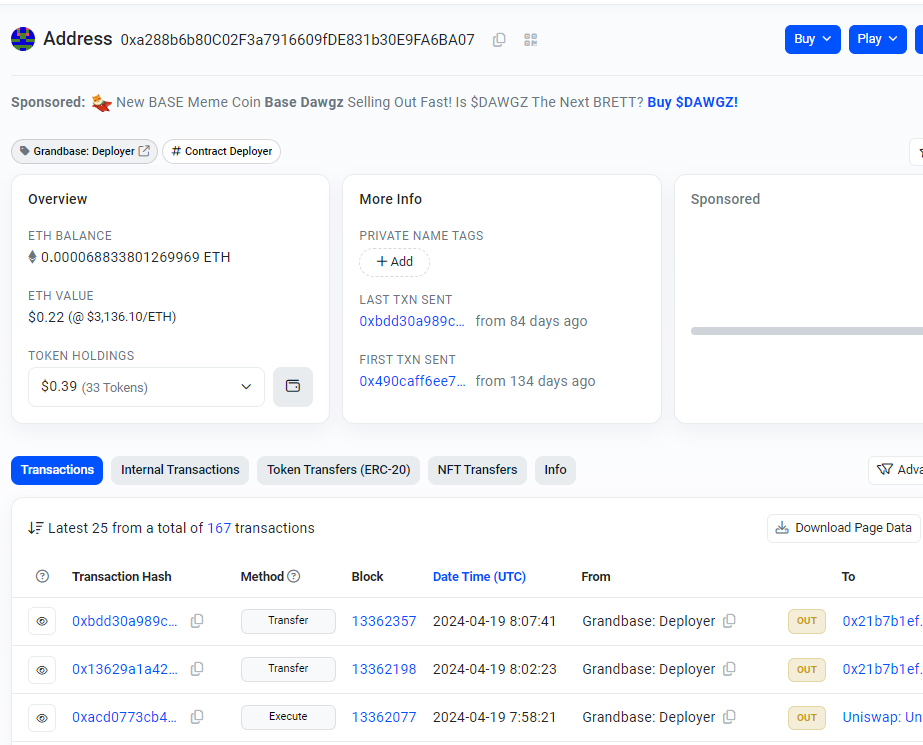The height and width of the screenshot is (745, 923).
Task: Click the Transfer method badge in block 13362357 row
Action: 288,621
